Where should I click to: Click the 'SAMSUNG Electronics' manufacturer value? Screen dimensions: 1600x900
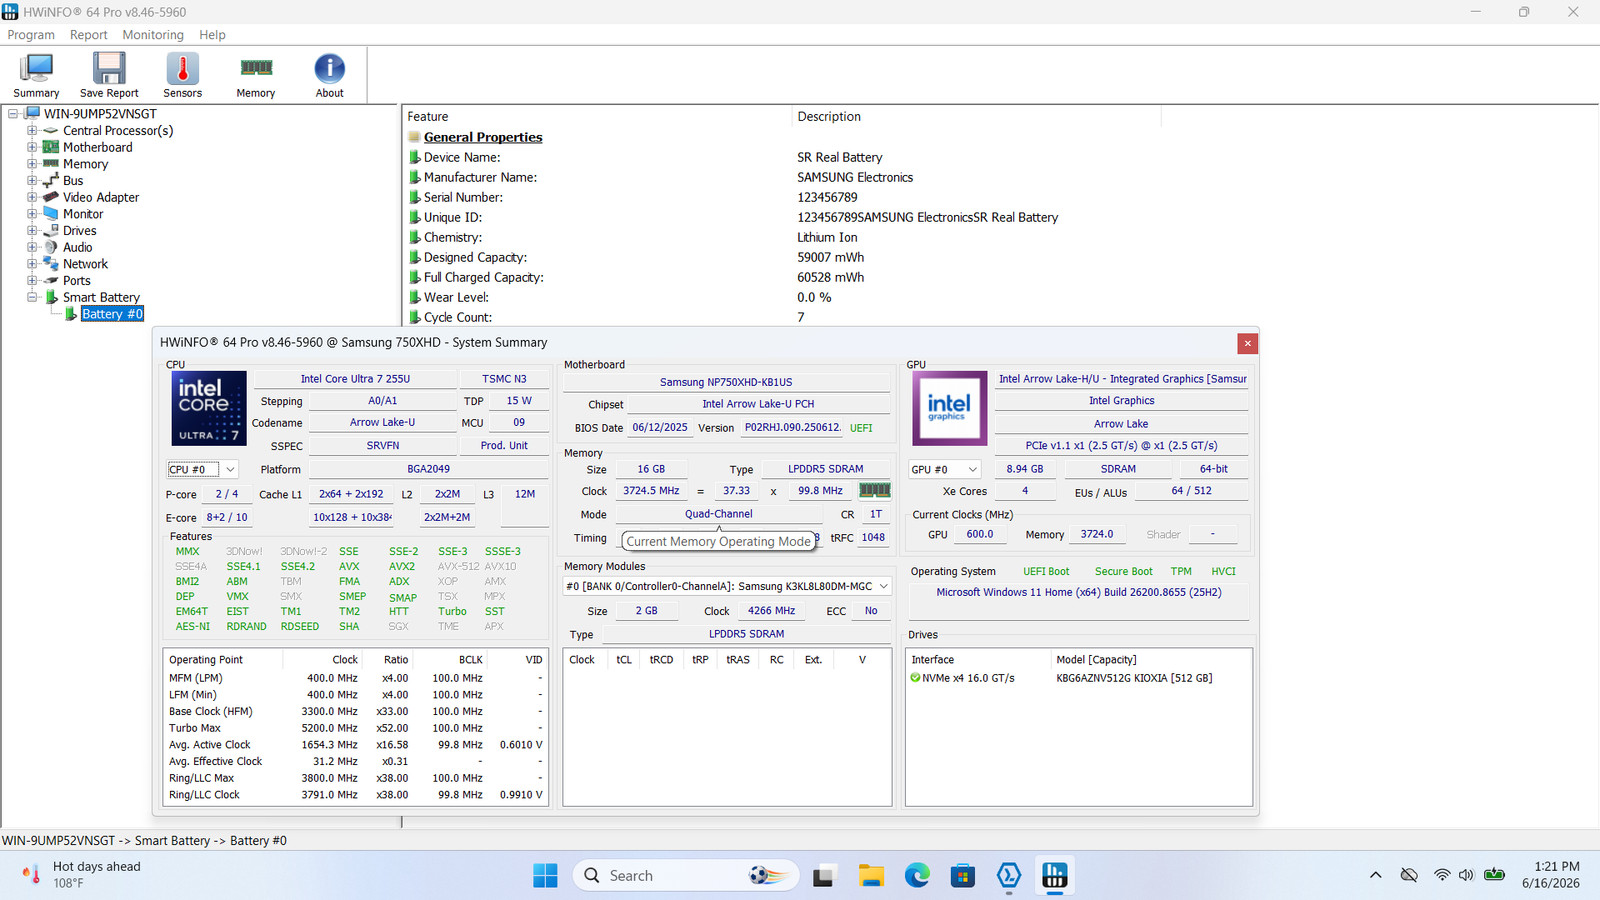(x=855, y=177)
